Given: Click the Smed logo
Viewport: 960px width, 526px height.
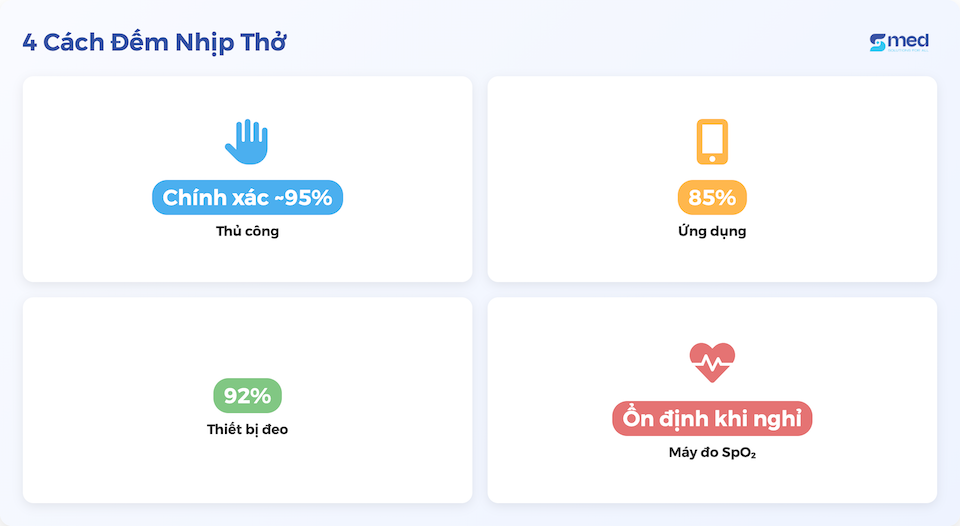Looking at the screenshot, I should pyautogui.click(x=899, y=42).
